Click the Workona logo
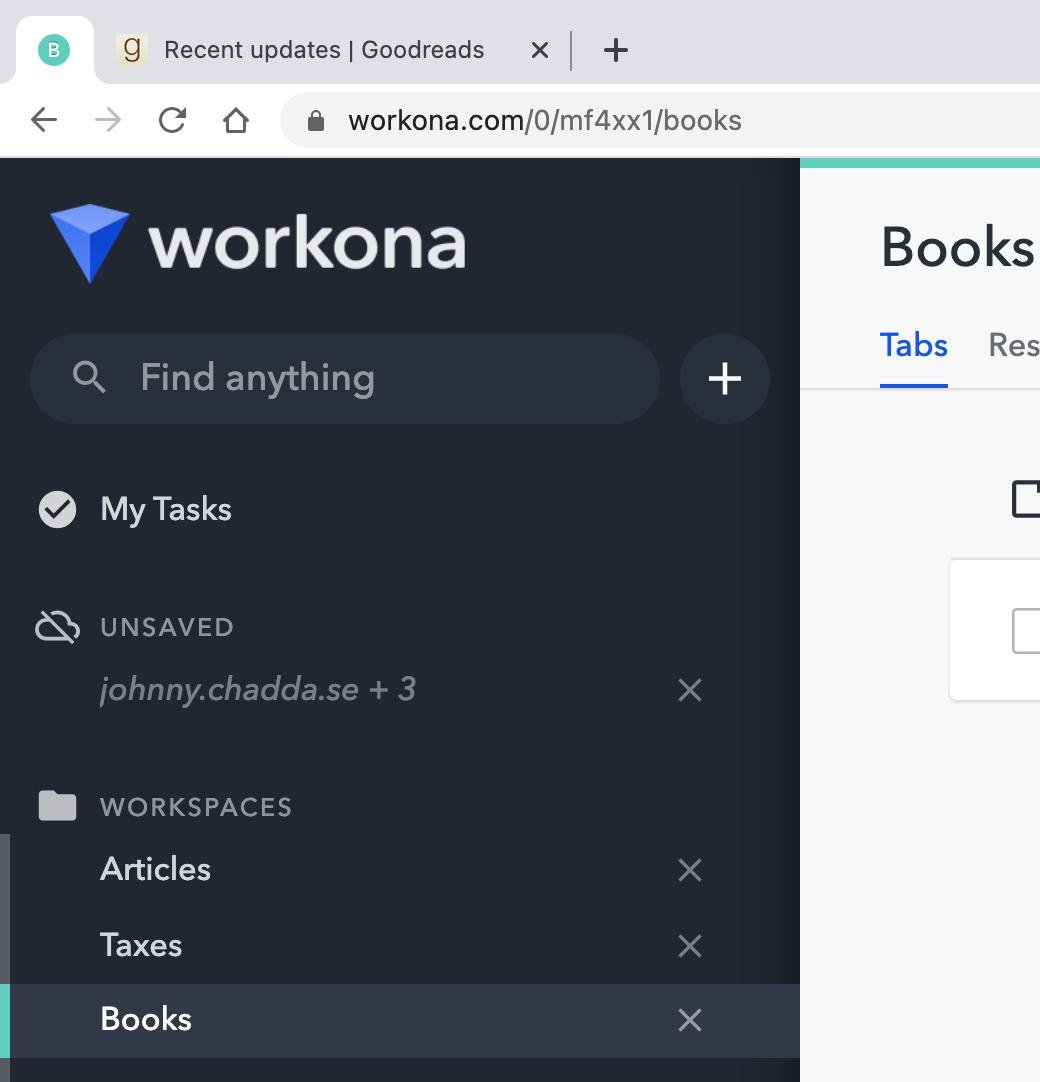The width and height of the screenshot is (1040, 1082). [258, 243]
